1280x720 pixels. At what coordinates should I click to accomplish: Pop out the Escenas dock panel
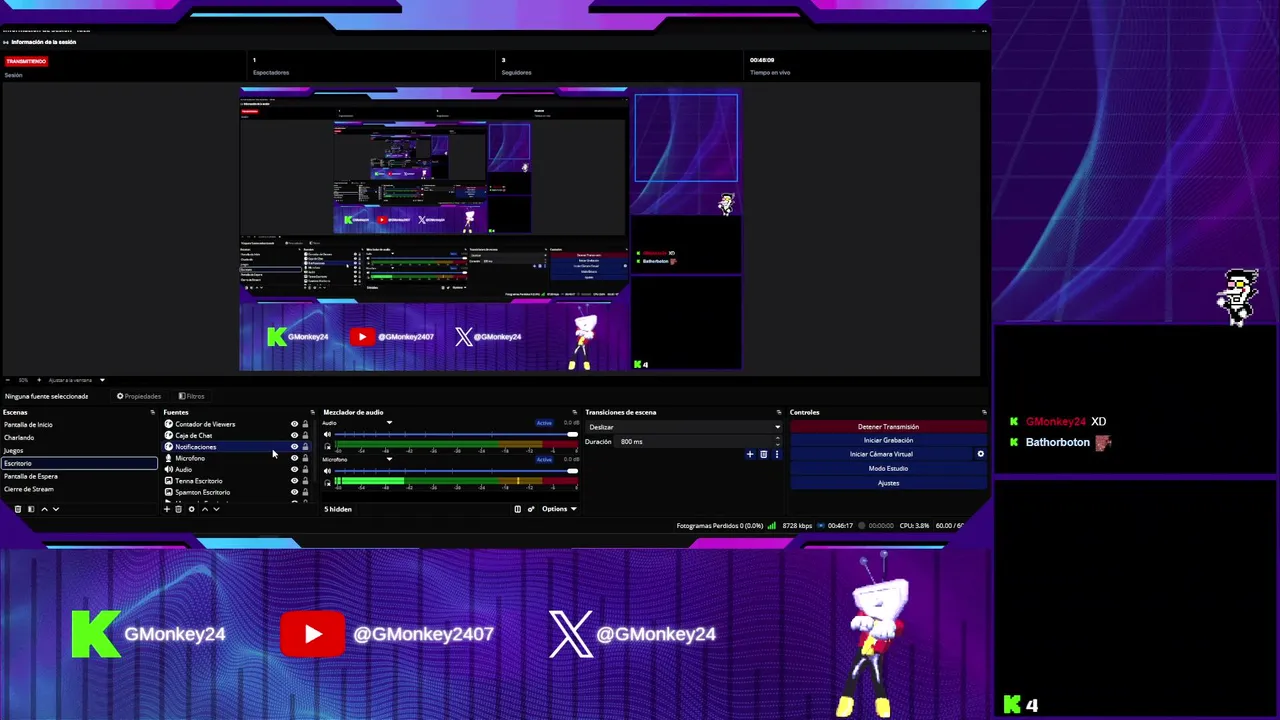tap(152, 412)
